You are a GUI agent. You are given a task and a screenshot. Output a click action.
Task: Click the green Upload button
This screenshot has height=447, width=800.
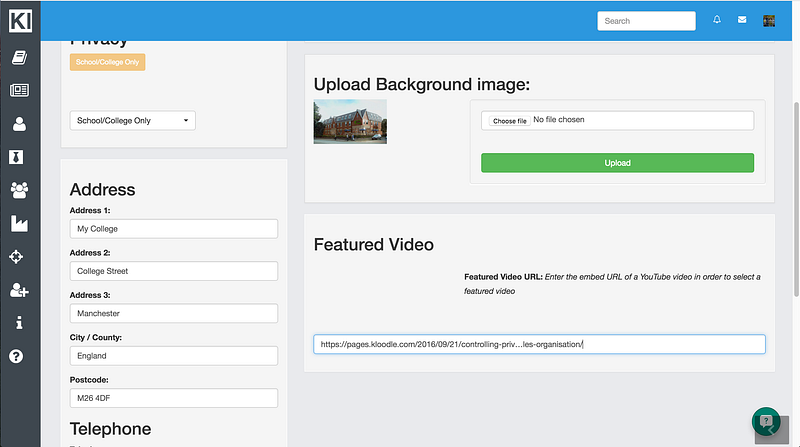coord(617,163)
